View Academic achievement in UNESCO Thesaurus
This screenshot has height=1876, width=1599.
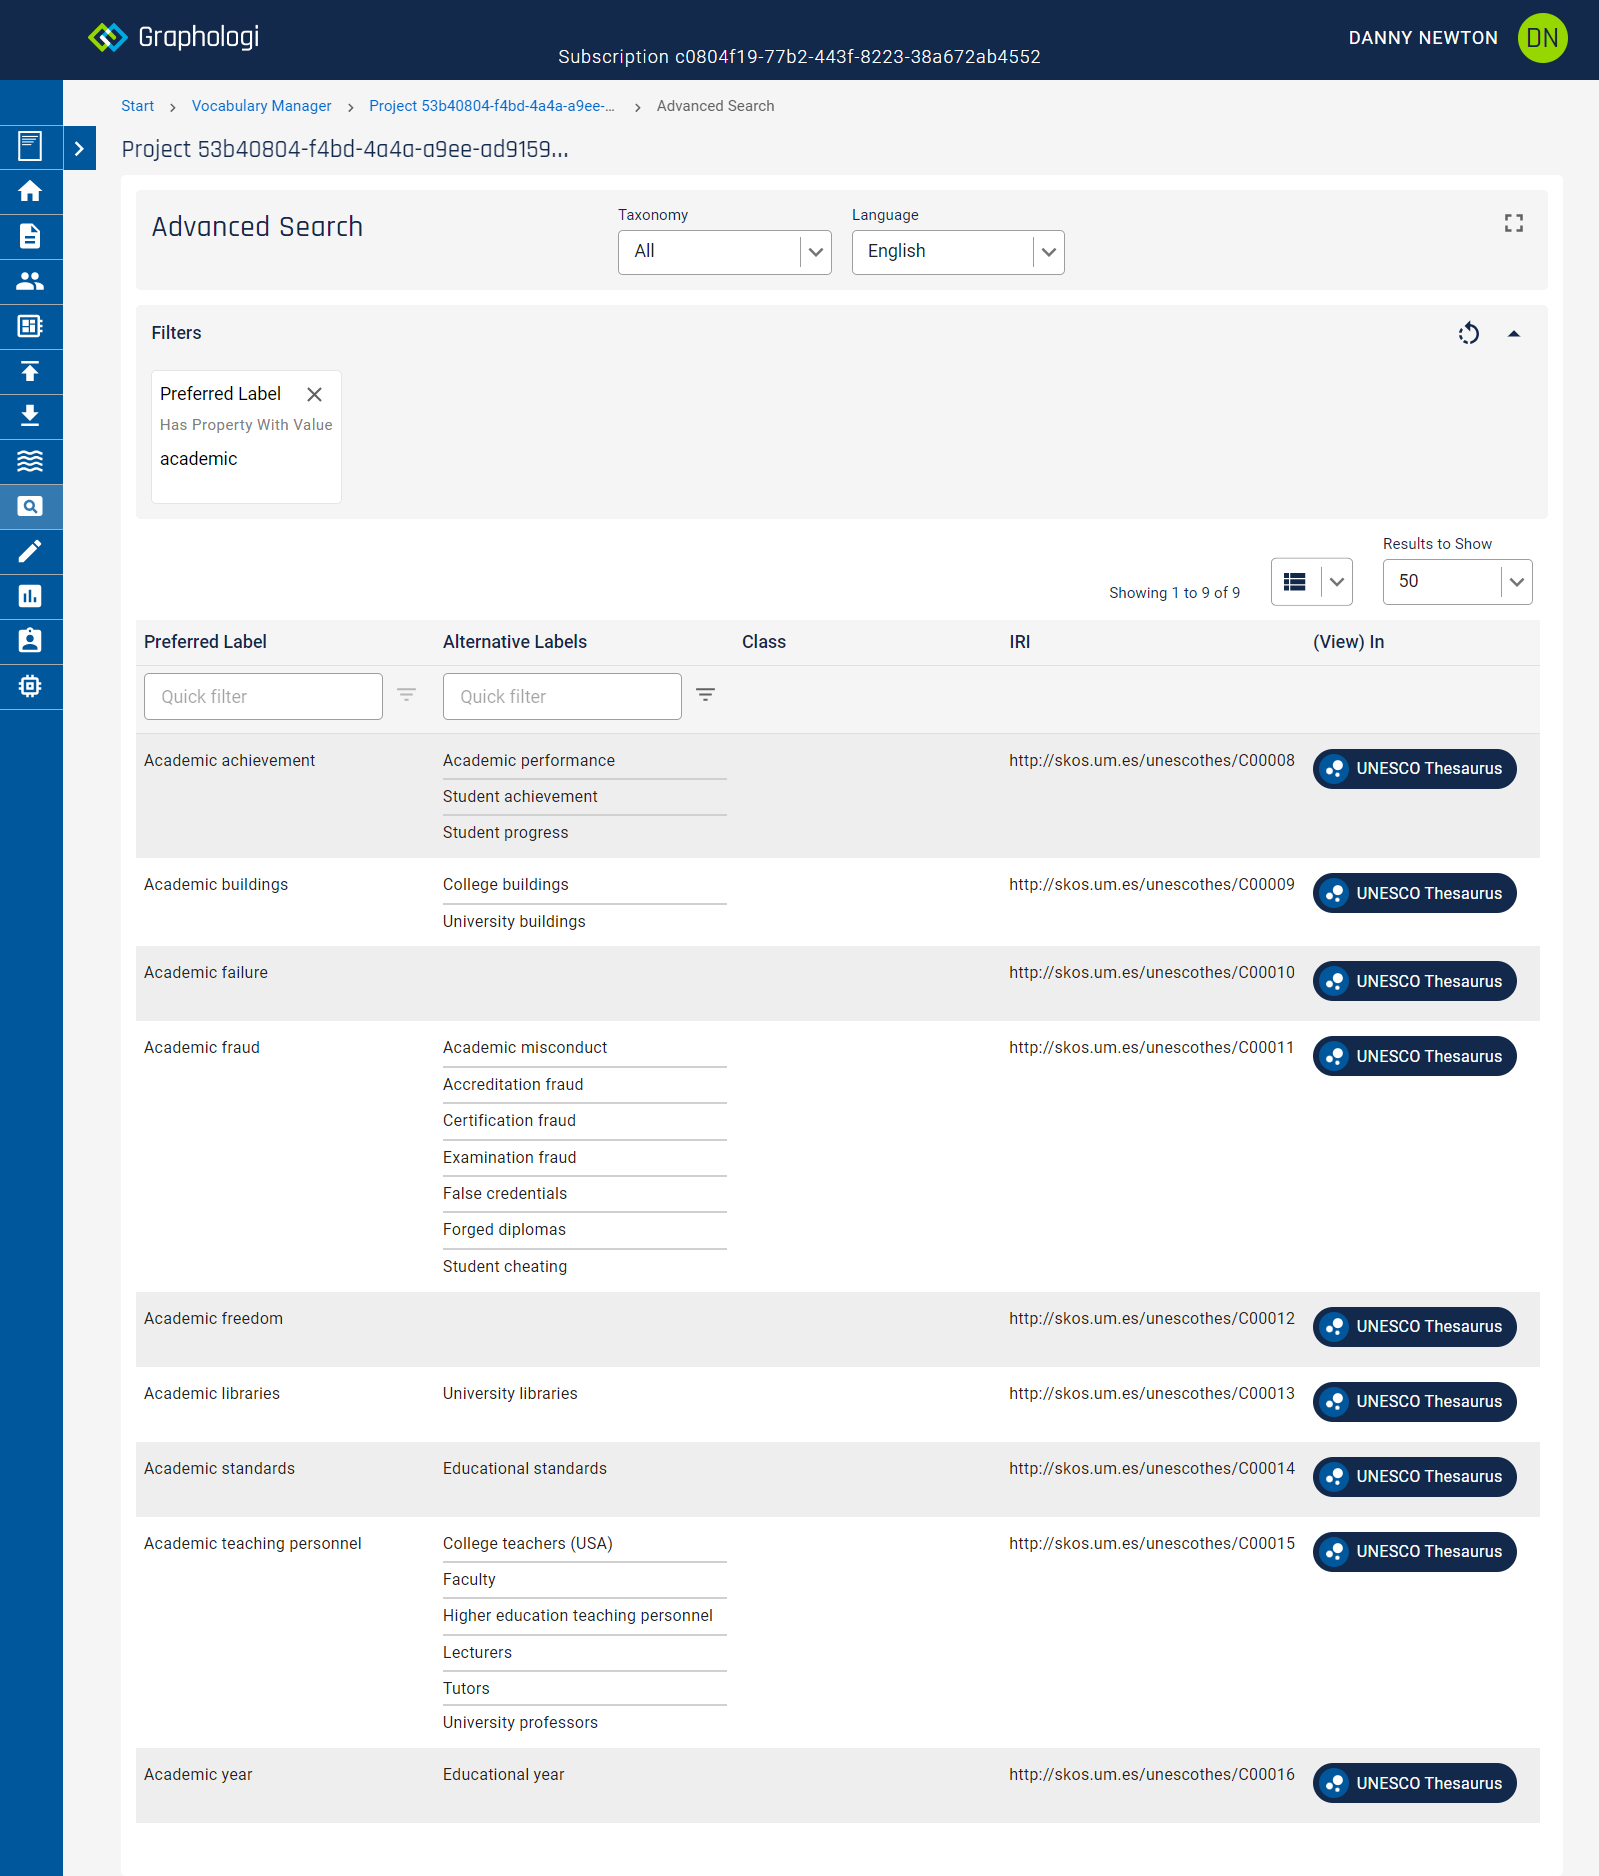point(1414,769)
